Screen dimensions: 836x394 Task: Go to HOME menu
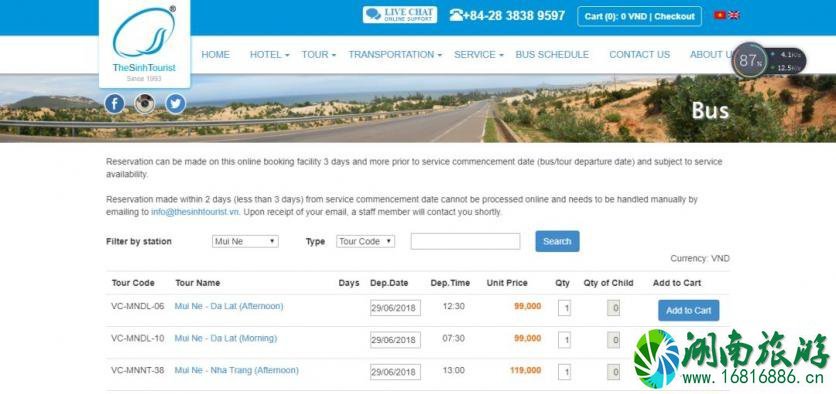[x=215, y=54]
